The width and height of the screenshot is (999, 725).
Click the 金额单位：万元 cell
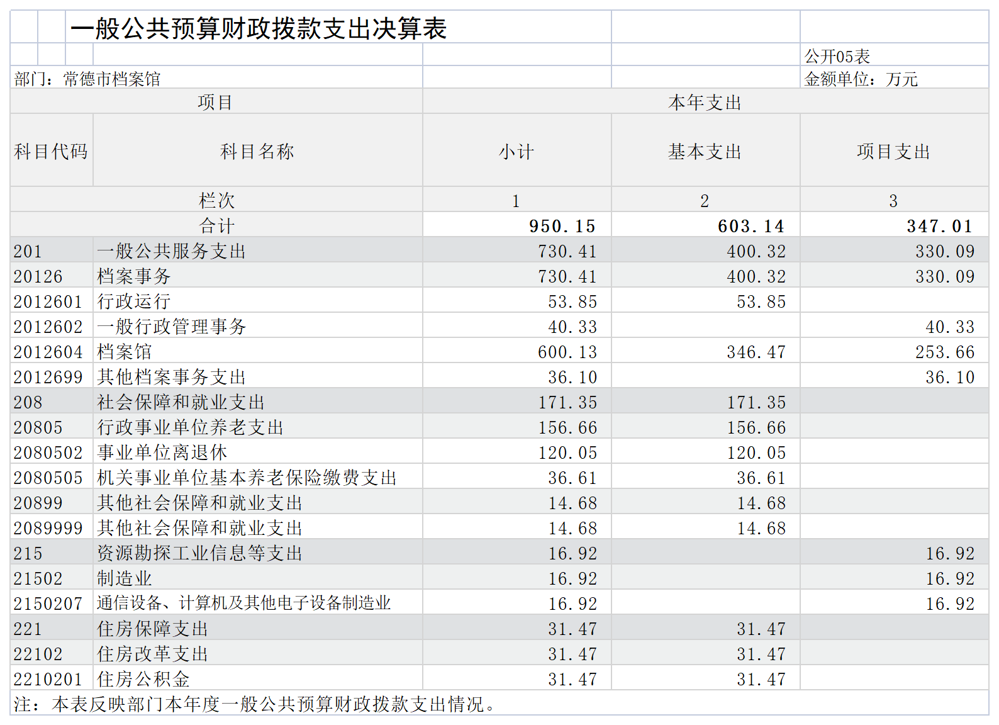894,78
